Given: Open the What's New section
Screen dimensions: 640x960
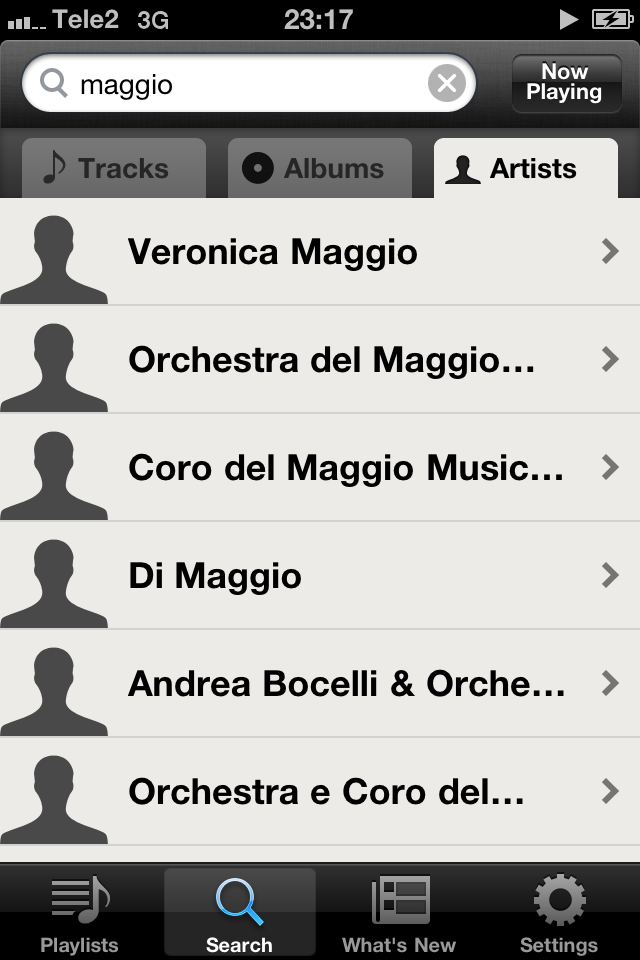Looking at the screenshot, I should point(399,912).
